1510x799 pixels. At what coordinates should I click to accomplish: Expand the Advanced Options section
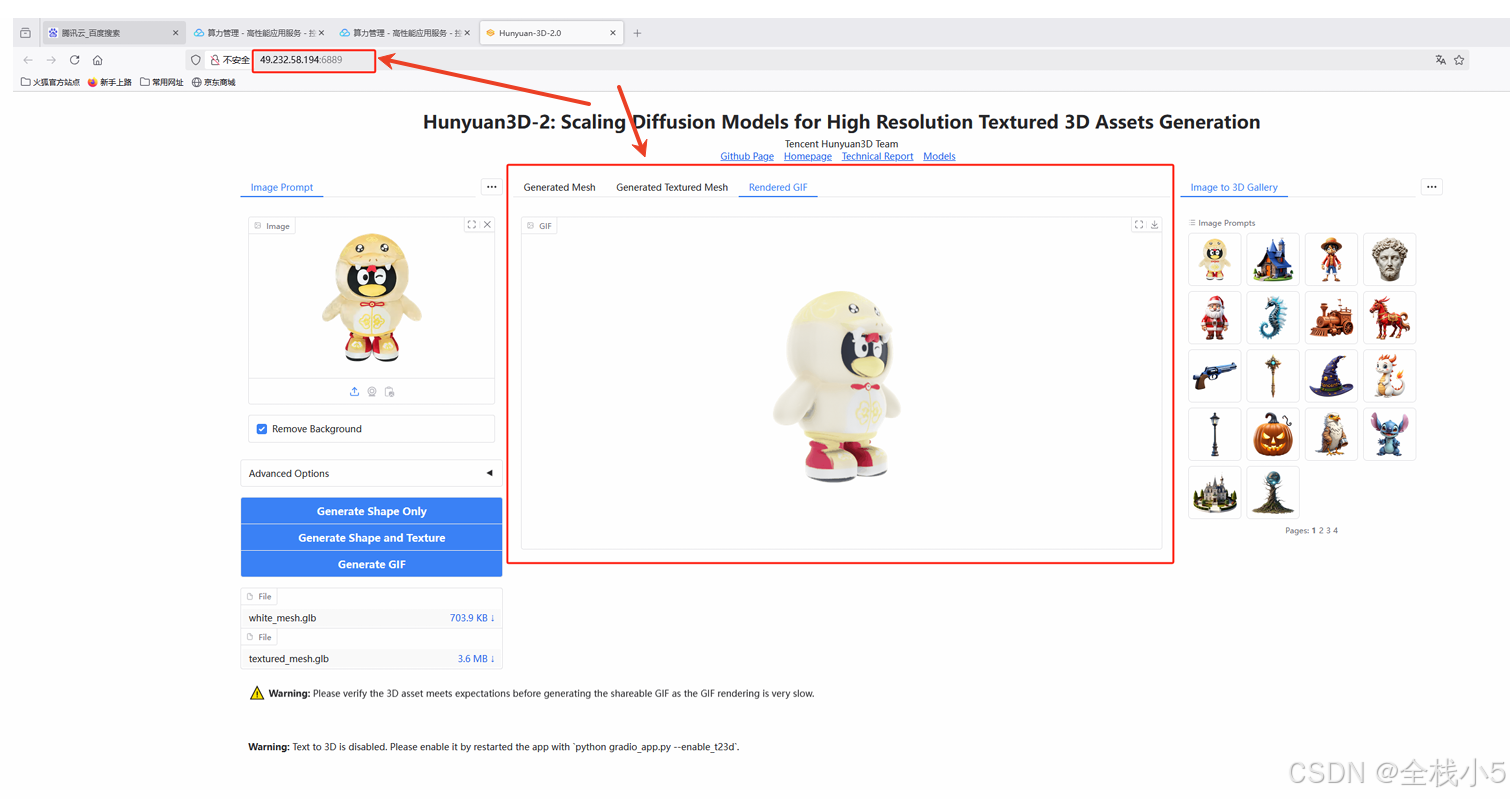click(371, 473)
